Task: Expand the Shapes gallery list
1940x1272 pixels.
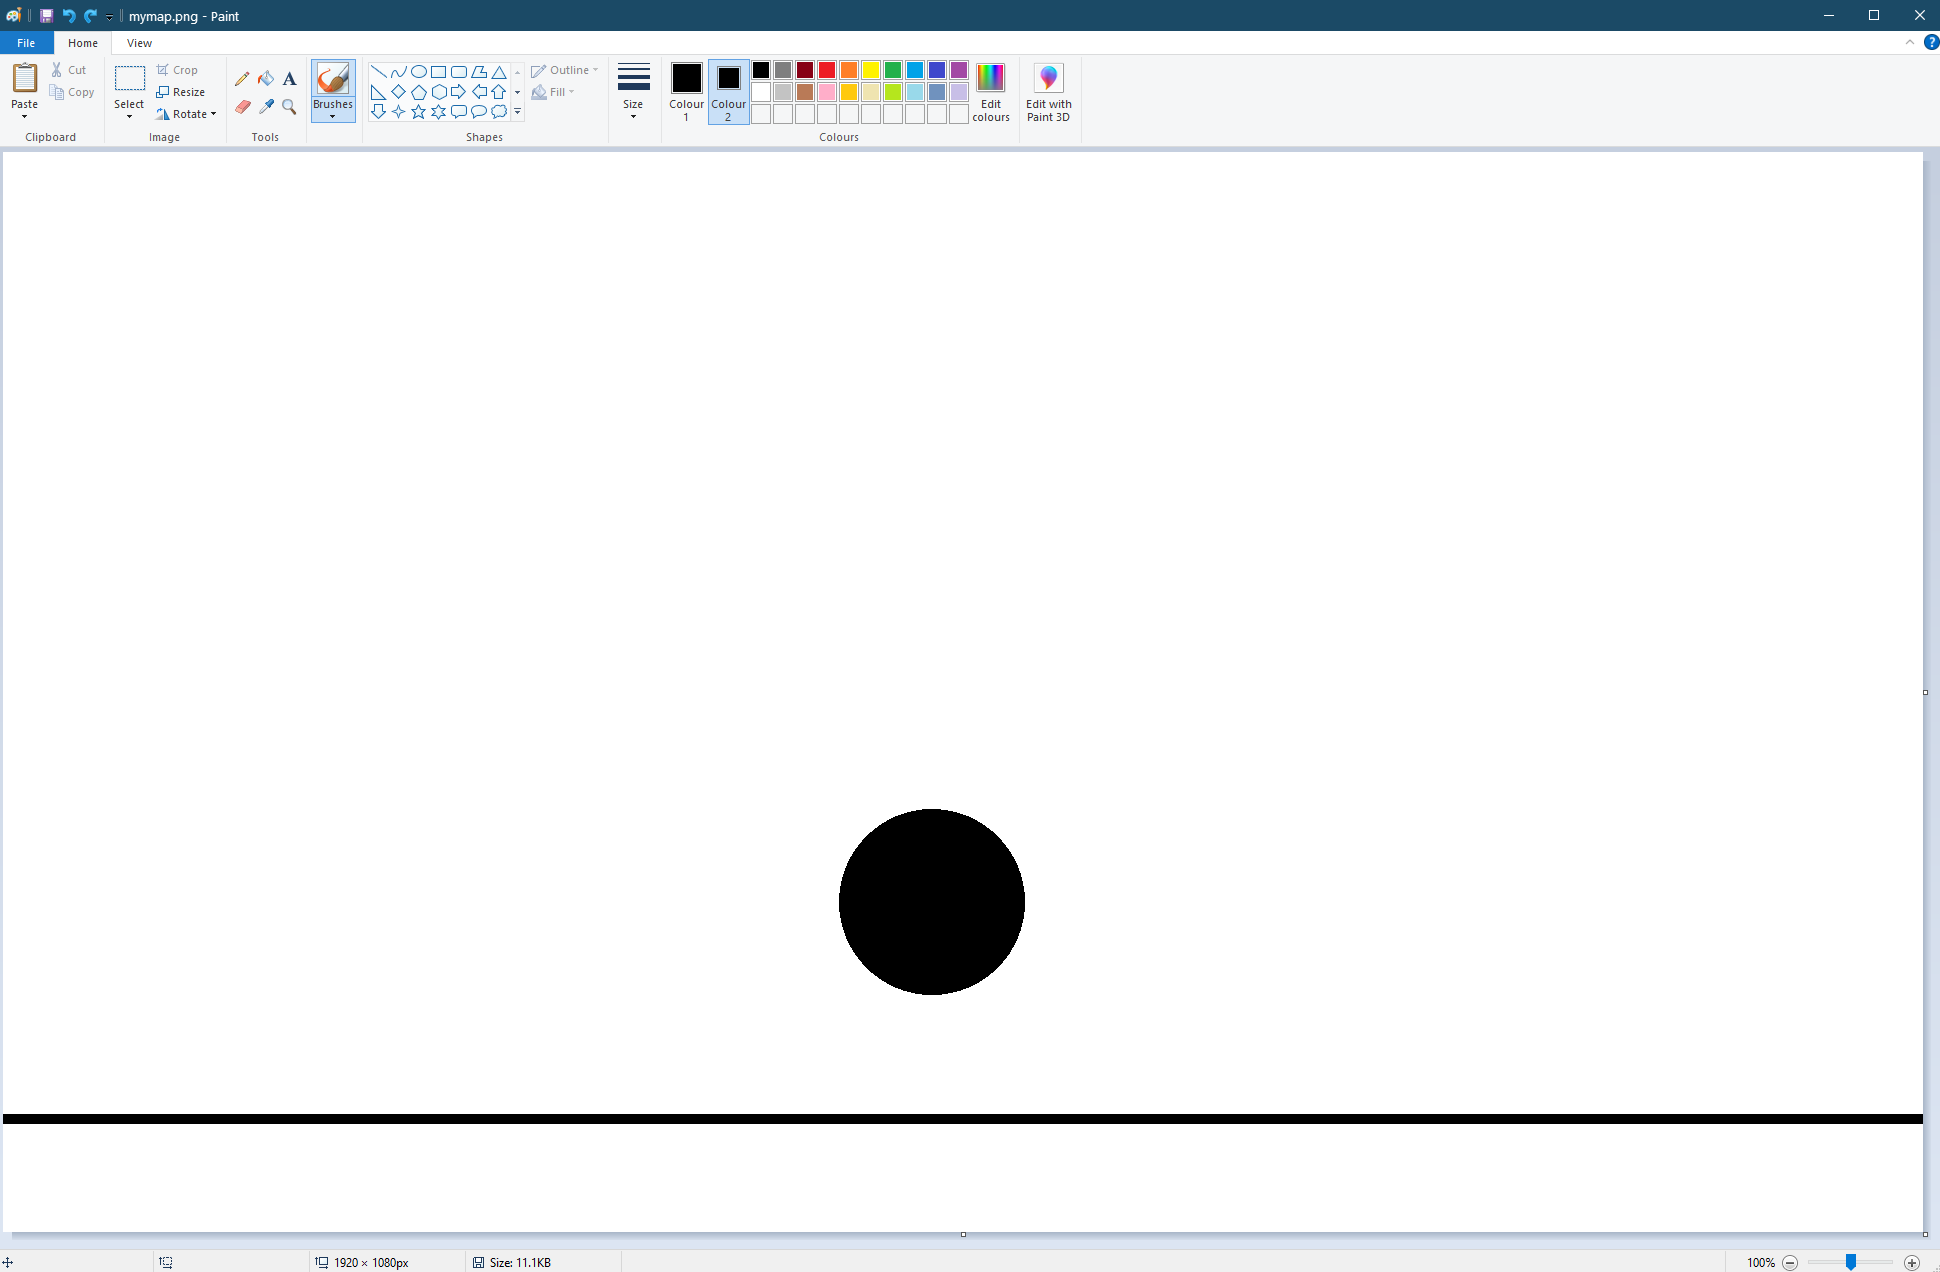Action: coord(517,113)
